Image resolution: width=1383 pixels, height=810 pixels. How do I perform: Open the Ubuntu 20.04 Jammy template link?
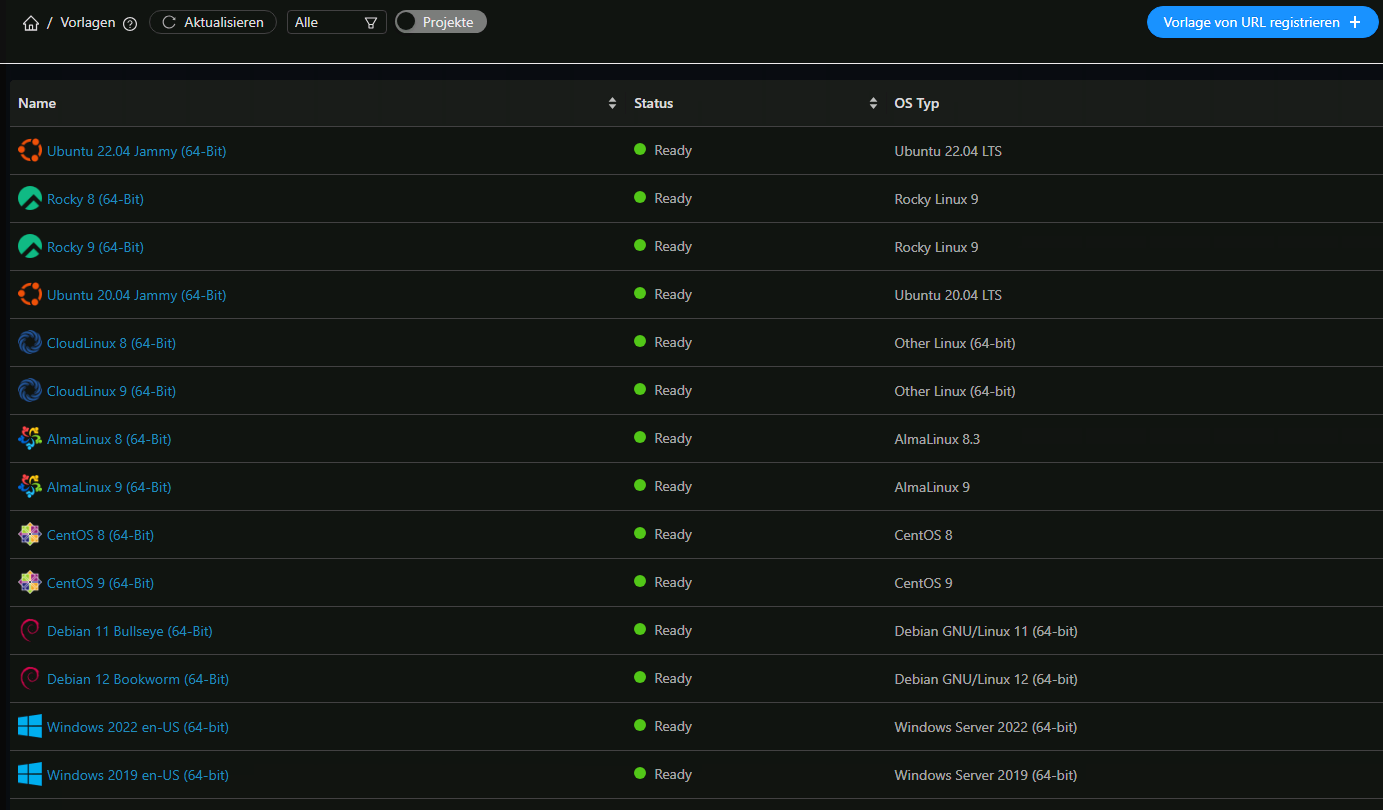tap(136, 295)
